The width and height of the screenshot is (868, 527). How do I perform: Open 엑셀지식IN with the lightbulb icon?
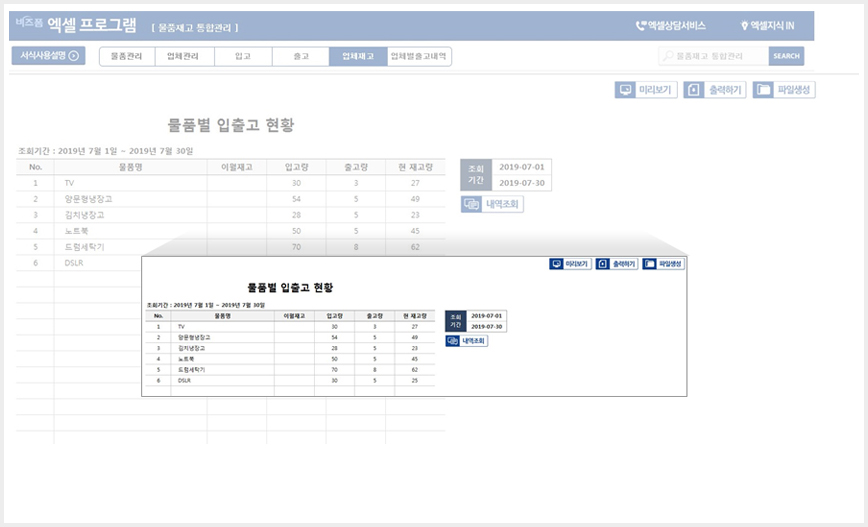click(x=767, y=25)
